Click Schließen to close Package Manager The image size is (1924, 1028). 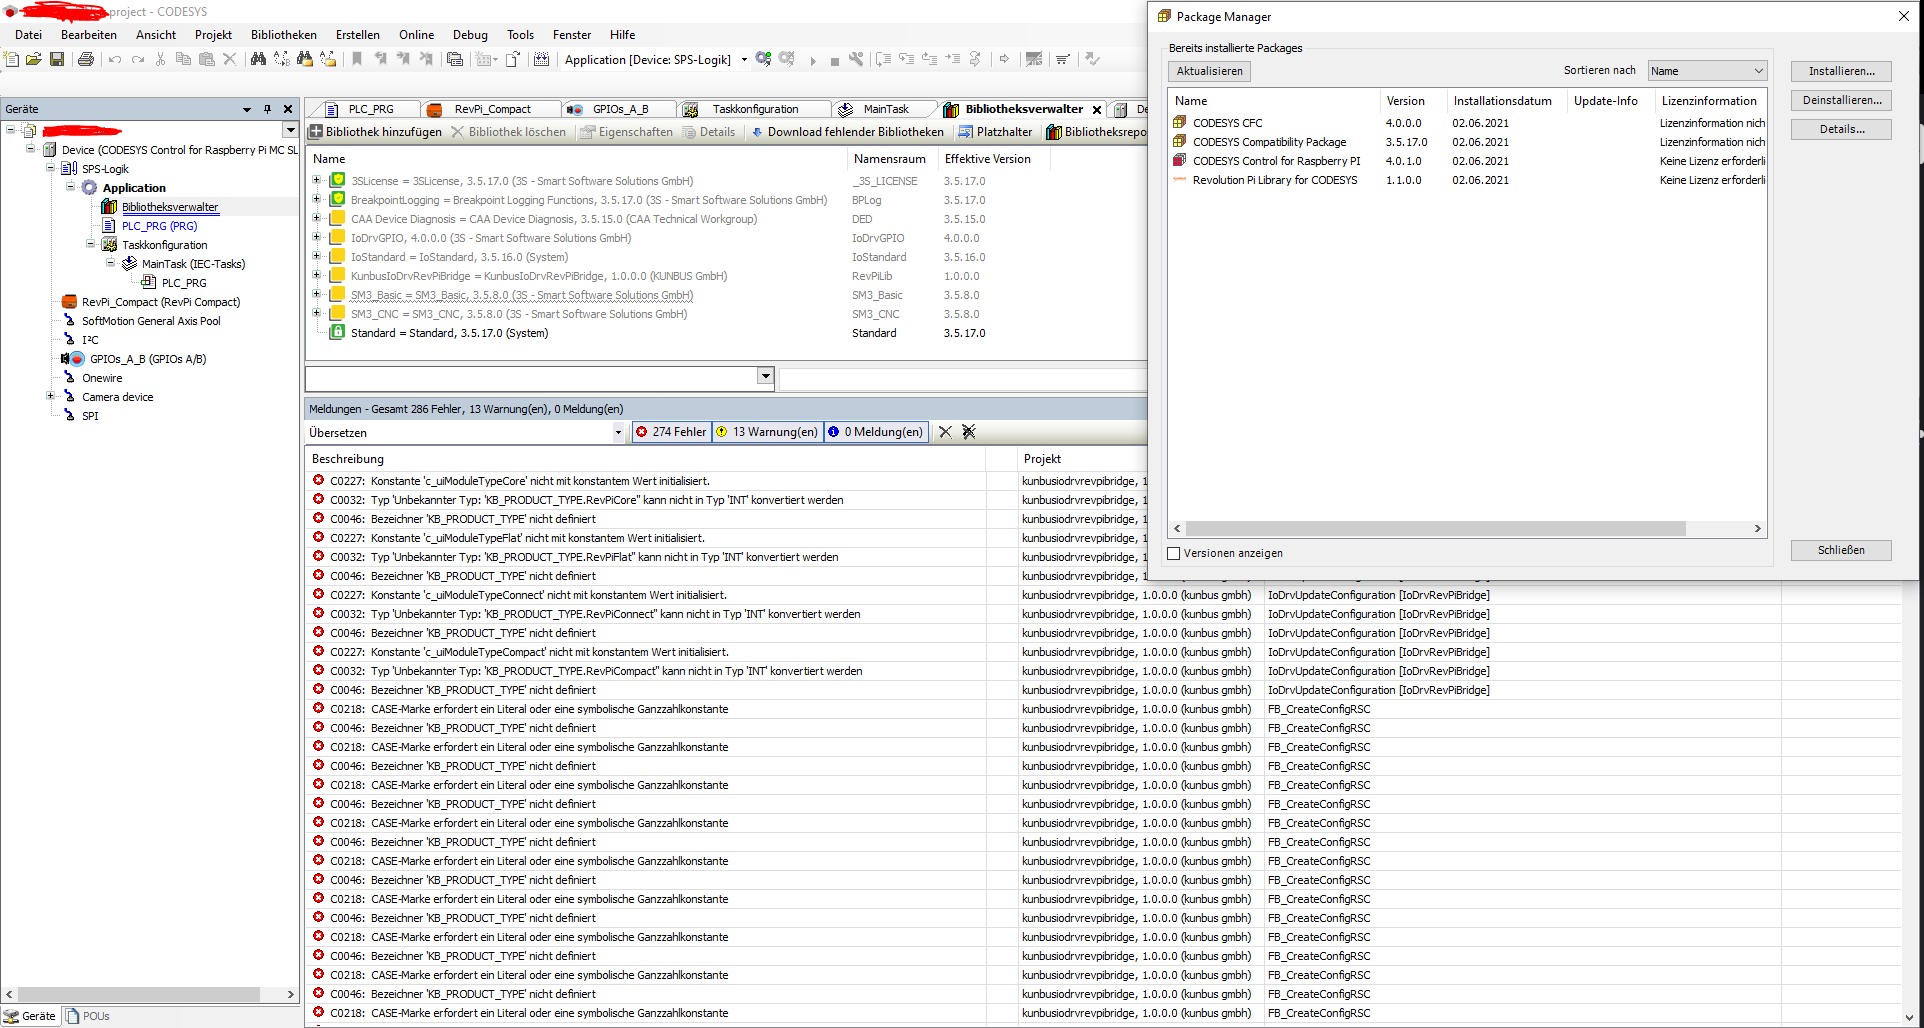(1841, 550)
